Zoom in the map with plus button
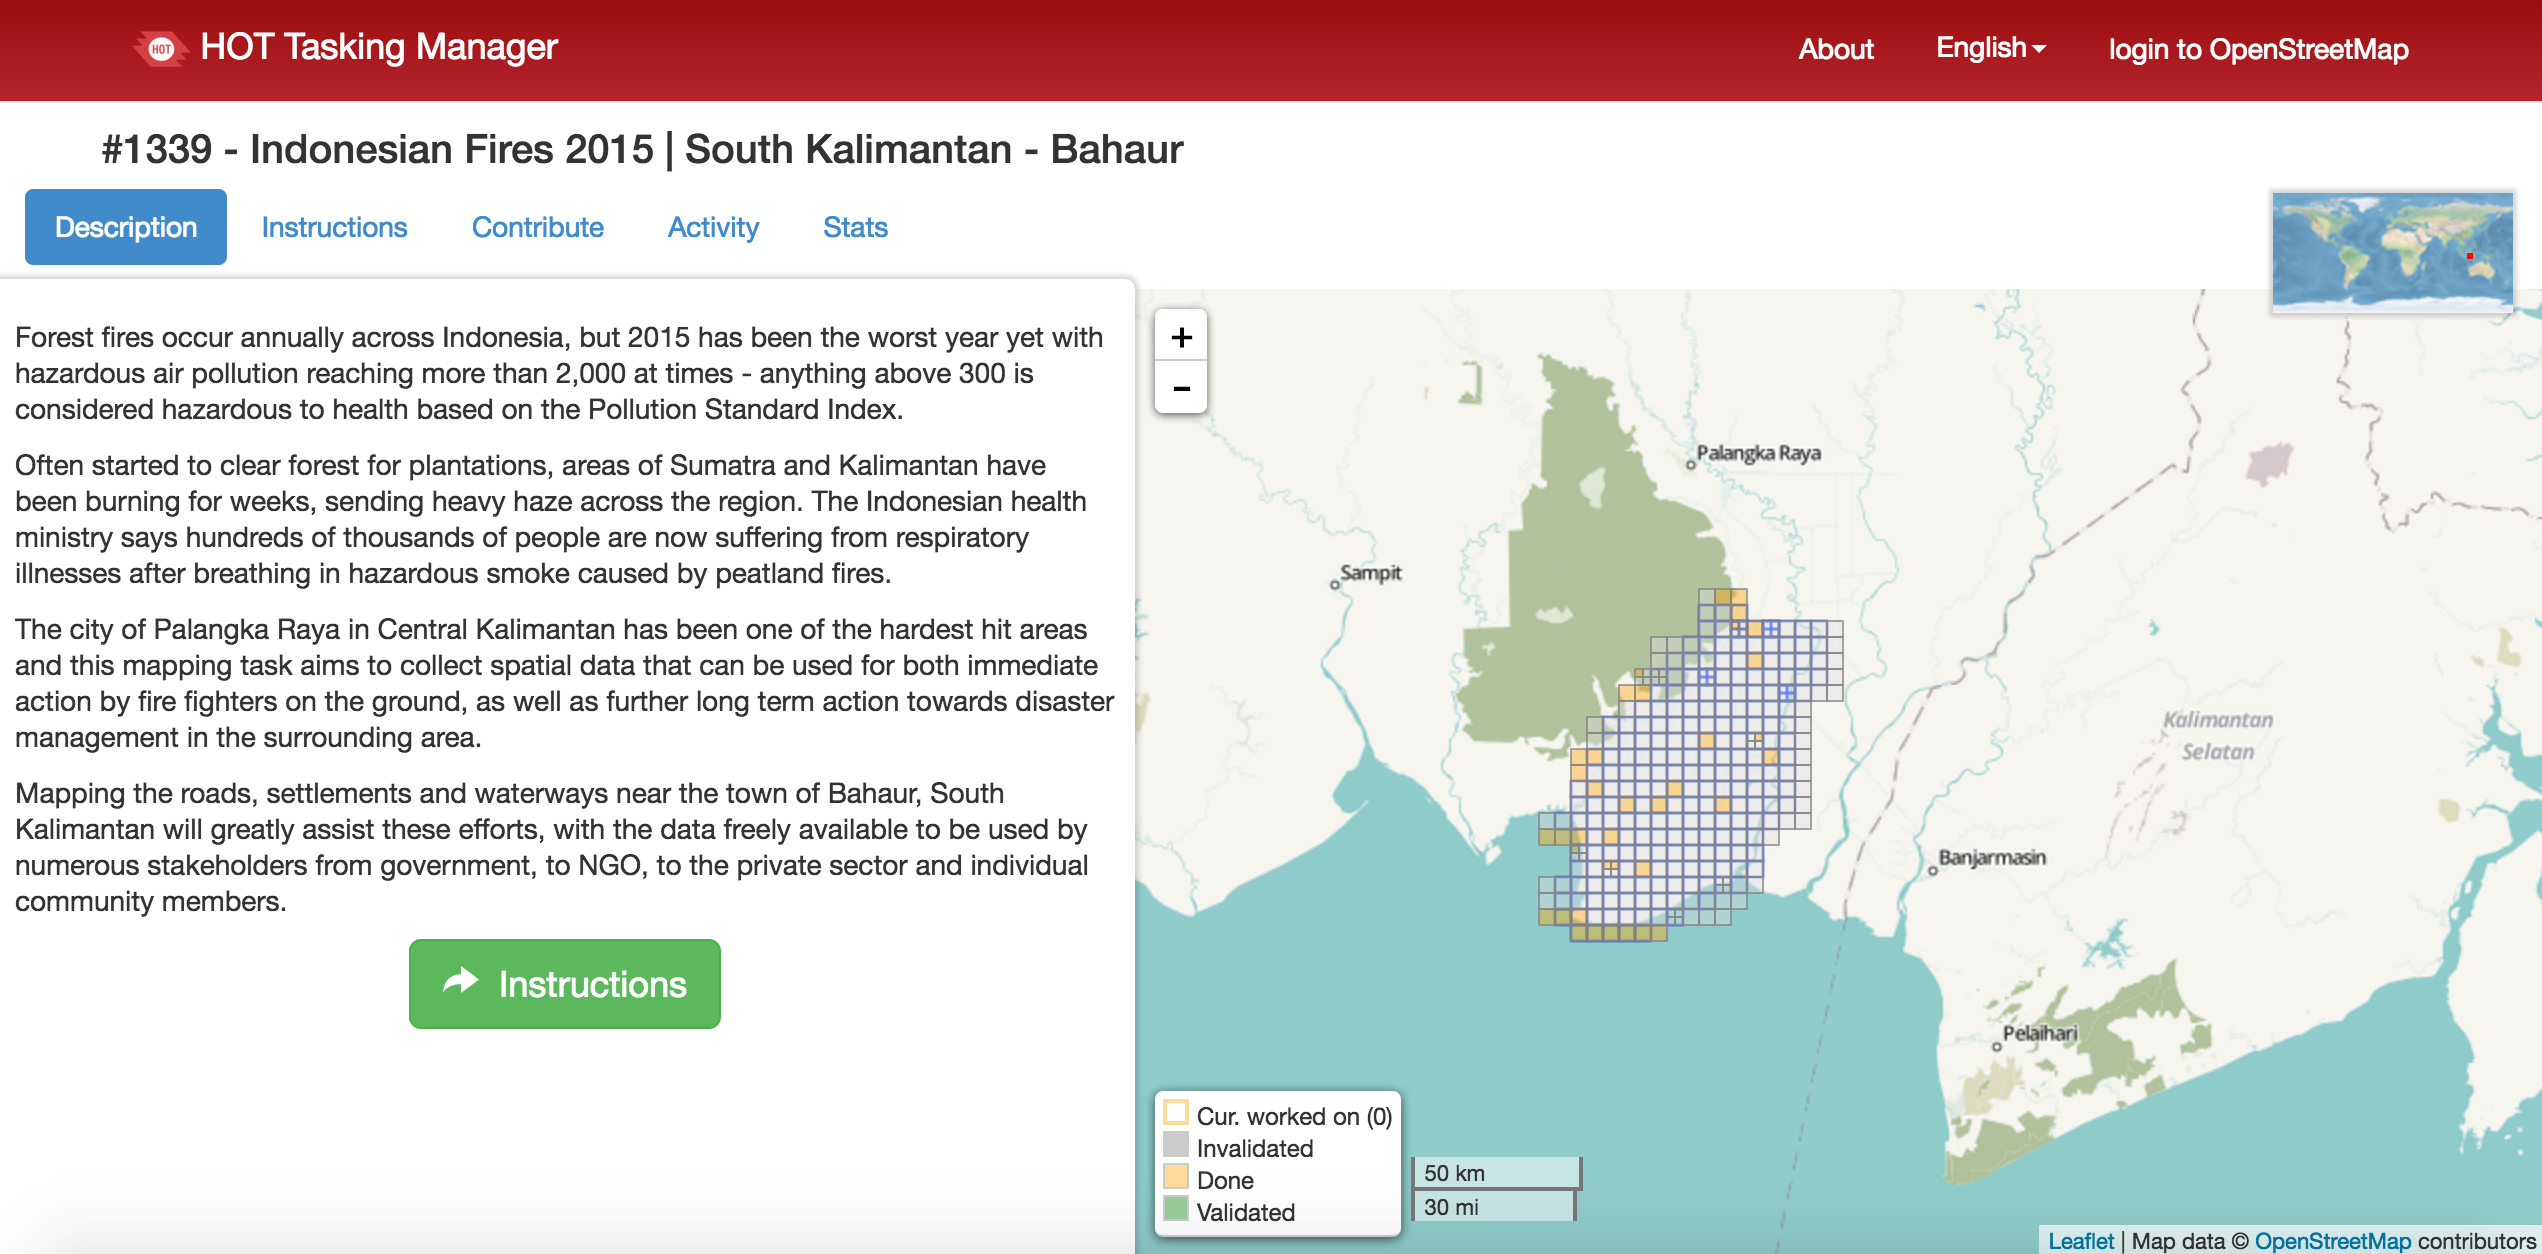Screen dimensions: 2542x1254 click(1181, 337)
